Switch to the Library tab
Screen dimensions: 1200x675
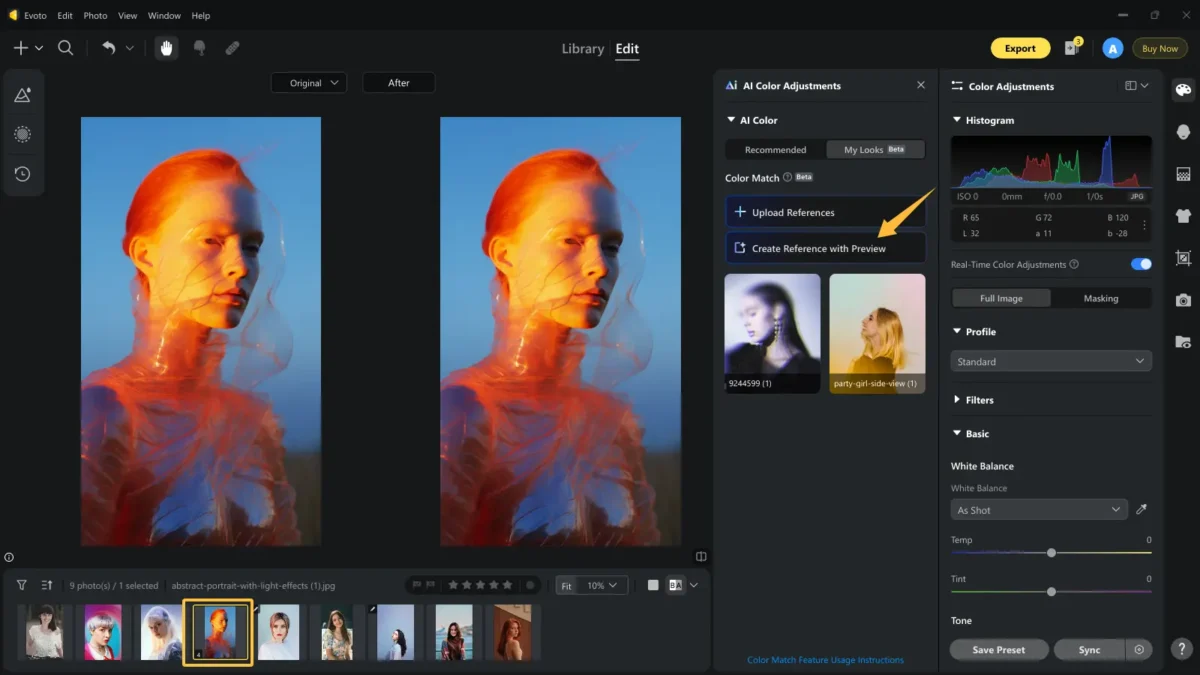(582, 48)
